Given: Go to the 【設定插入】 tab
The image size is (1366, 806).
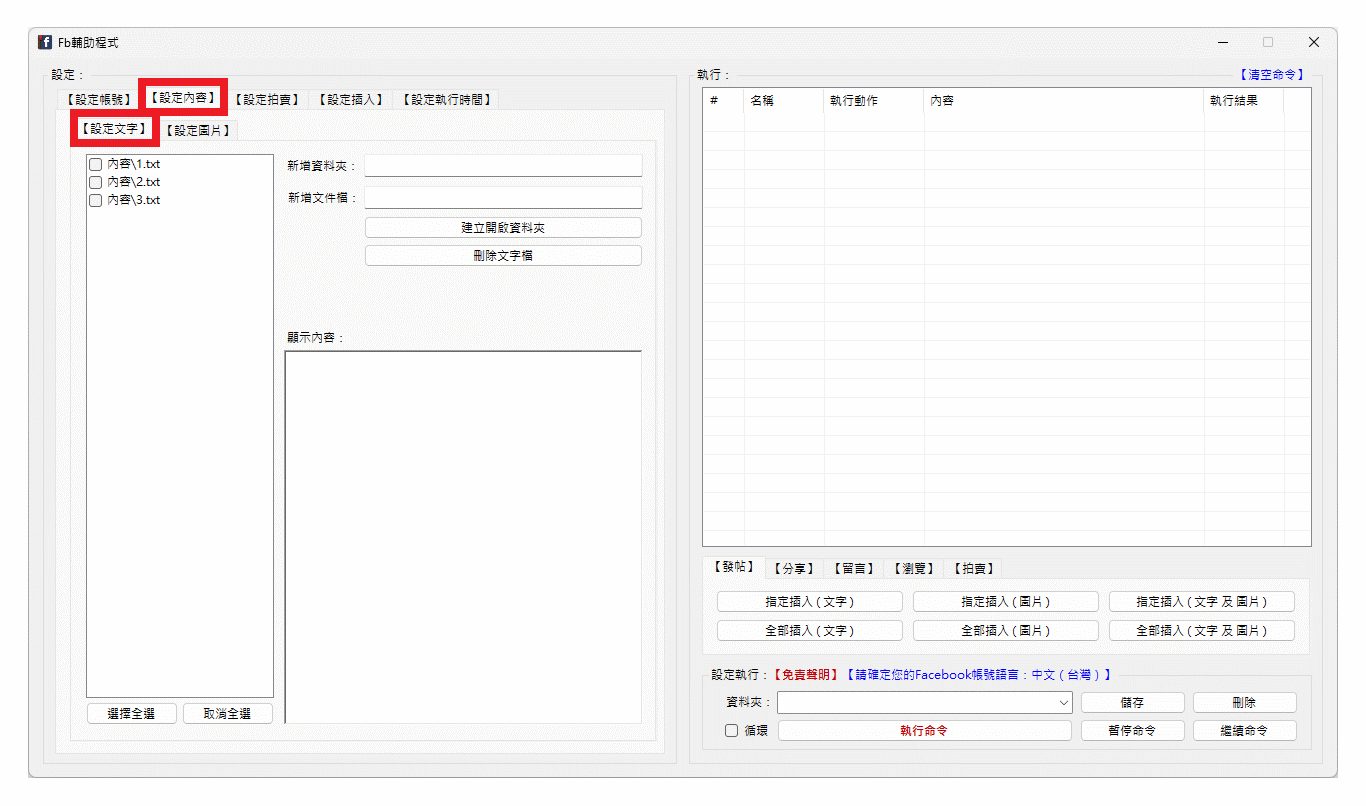Looking at the screenshot, I should click(351, 99).
